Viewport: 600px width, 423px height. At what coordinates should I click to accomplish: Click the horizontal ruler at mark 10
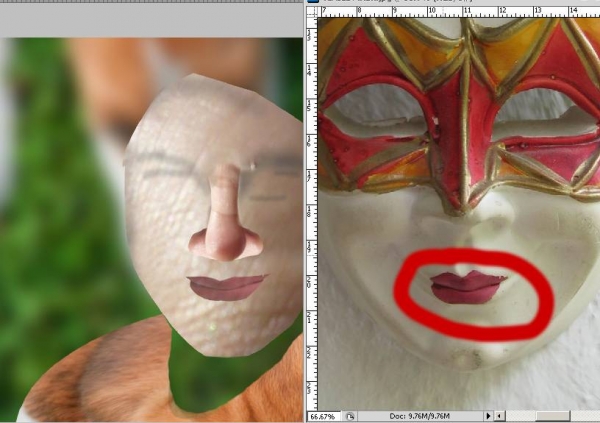point(431,11)
